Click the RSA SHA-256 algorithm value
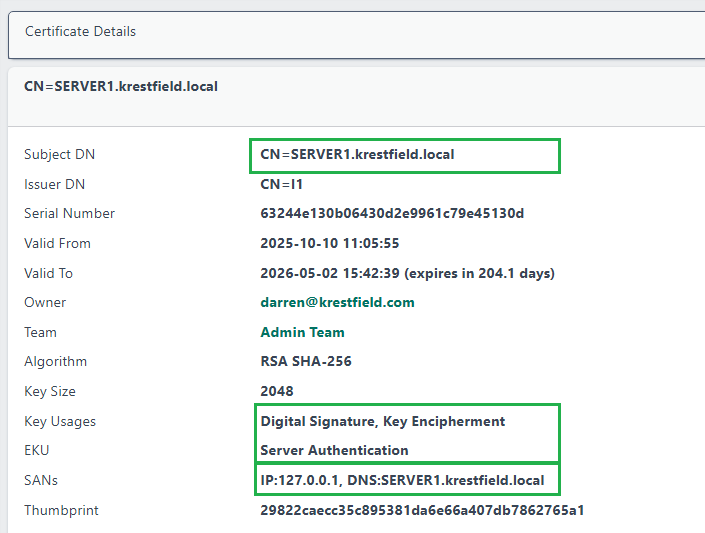The width and height of the screenshot is (705, 533). point(306,361)
